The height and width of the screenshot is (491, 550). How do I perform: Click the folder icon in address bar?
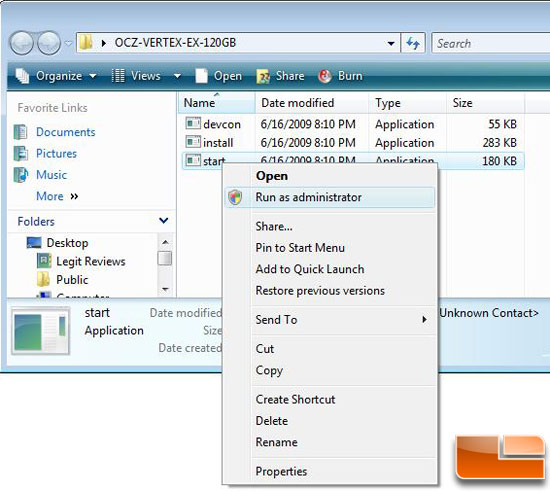click(x=86, y=43)
